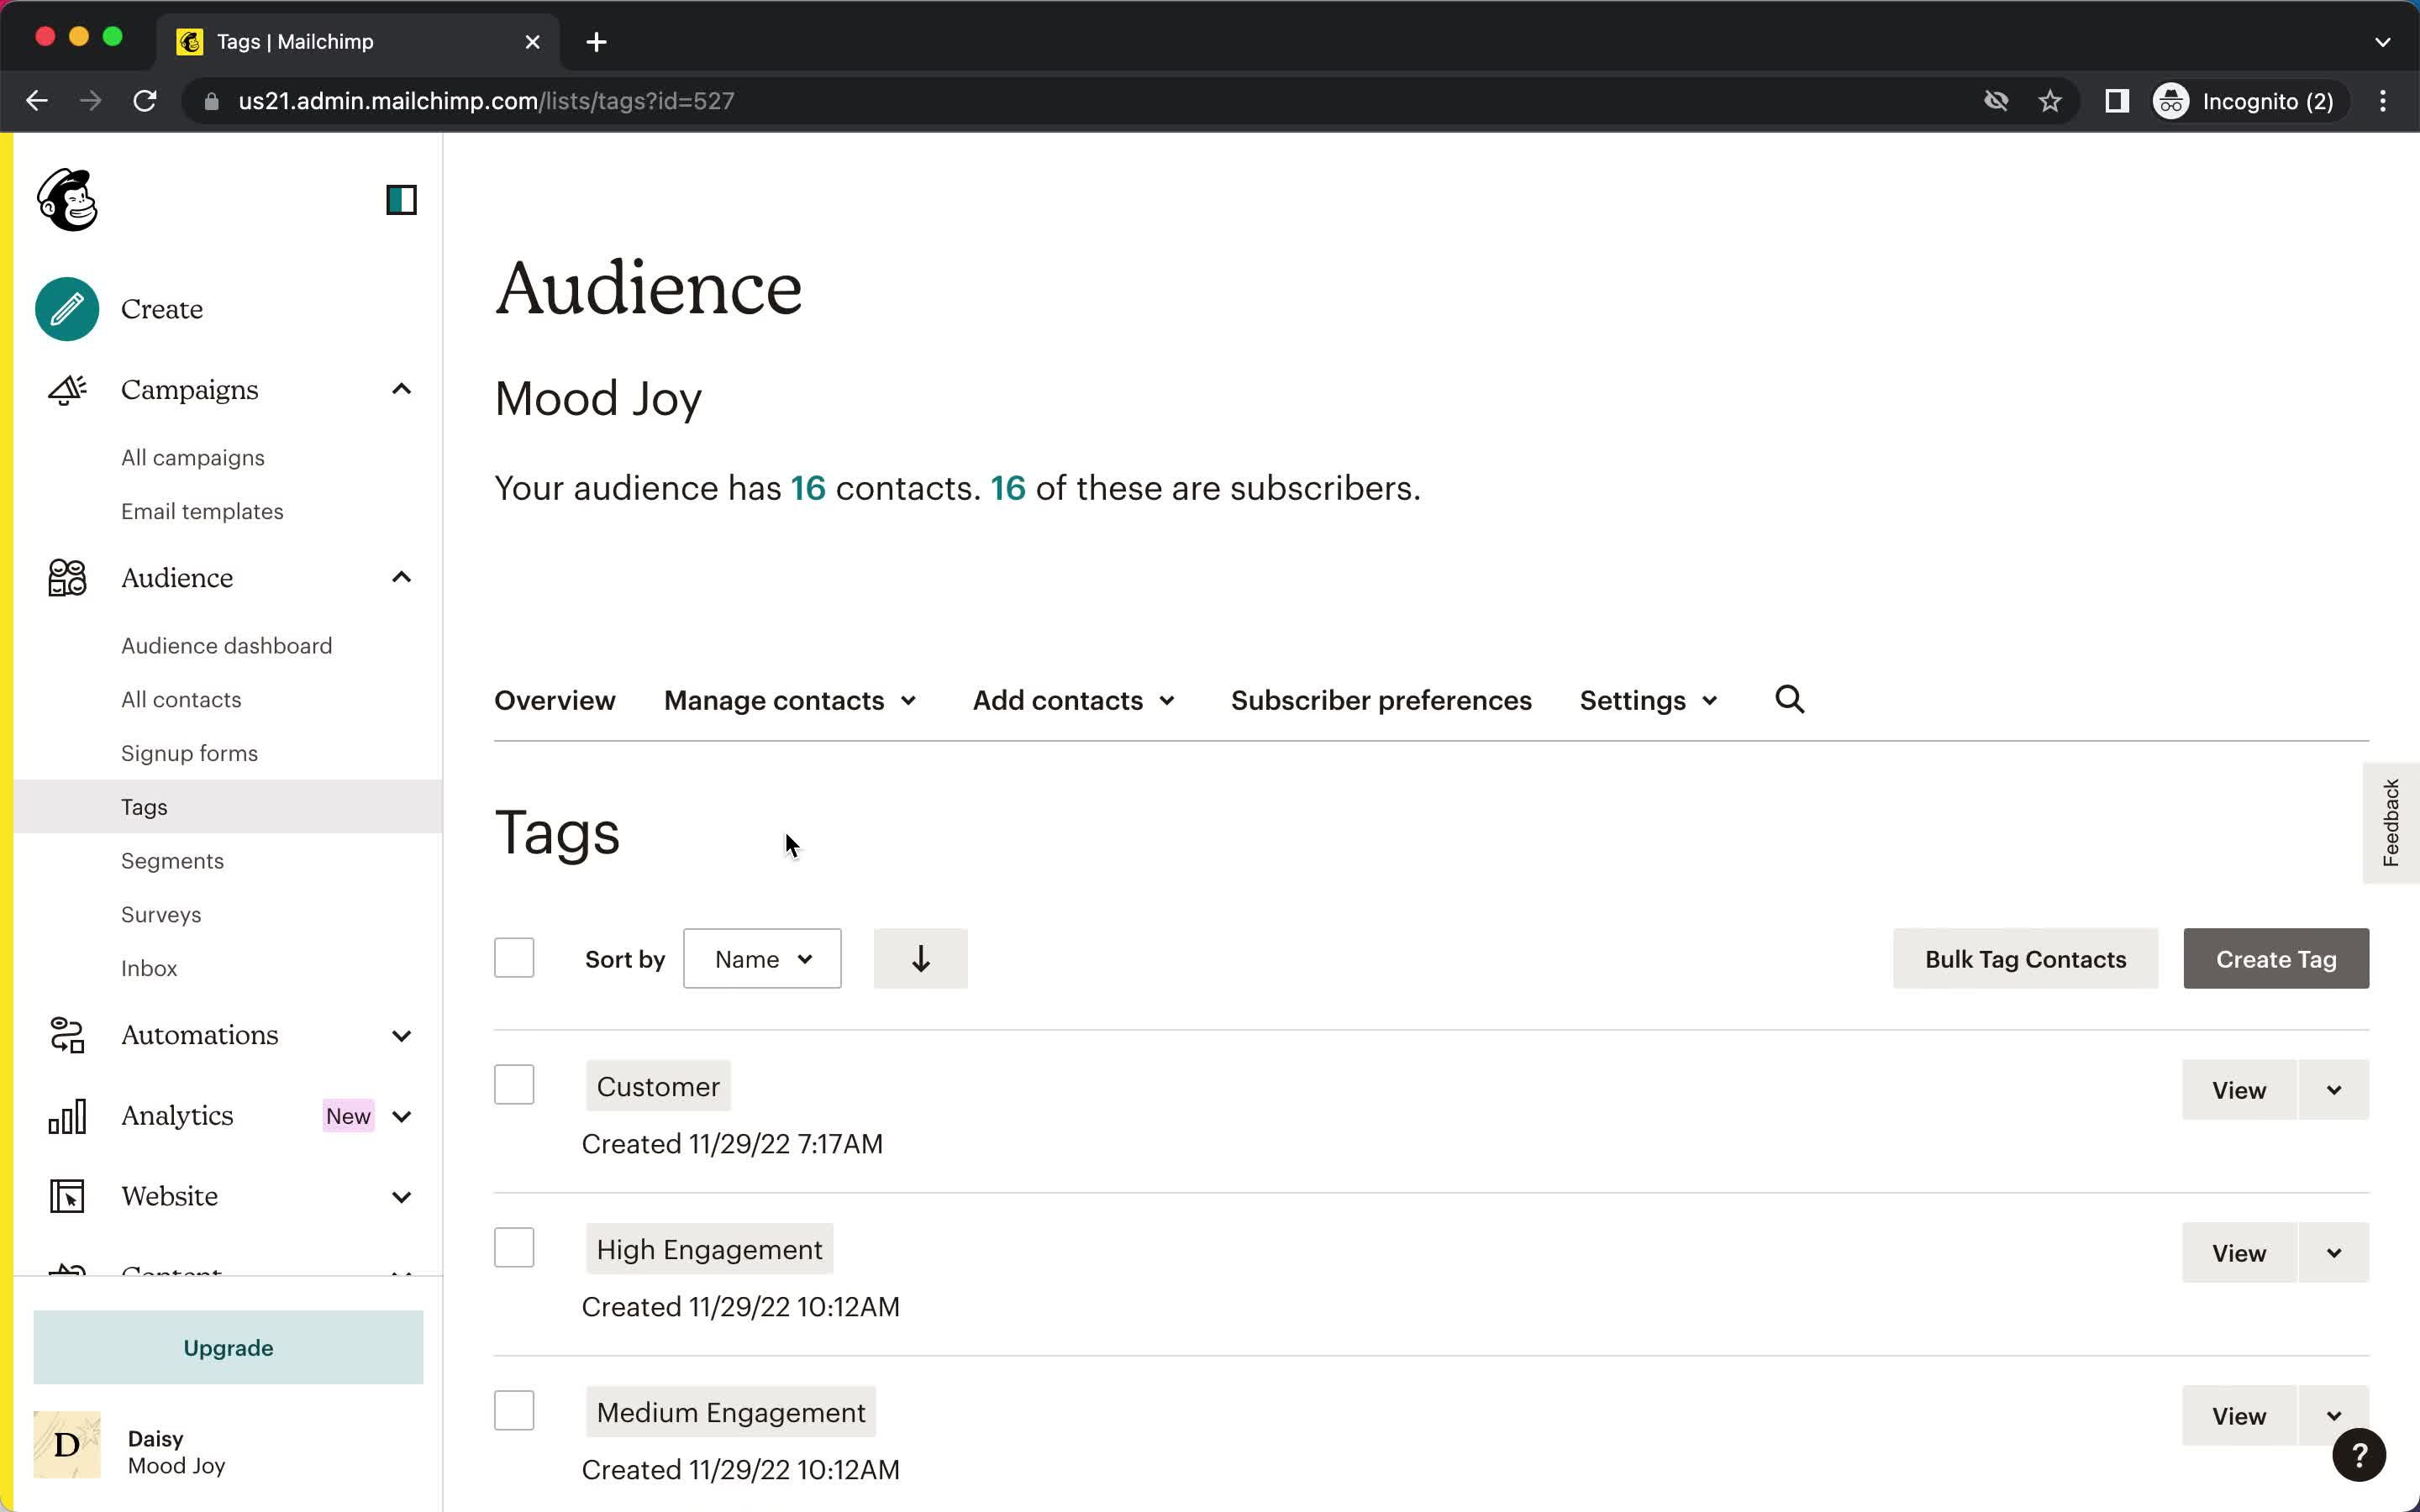Bookmark this page with the star icon

tap(2050, 101)
